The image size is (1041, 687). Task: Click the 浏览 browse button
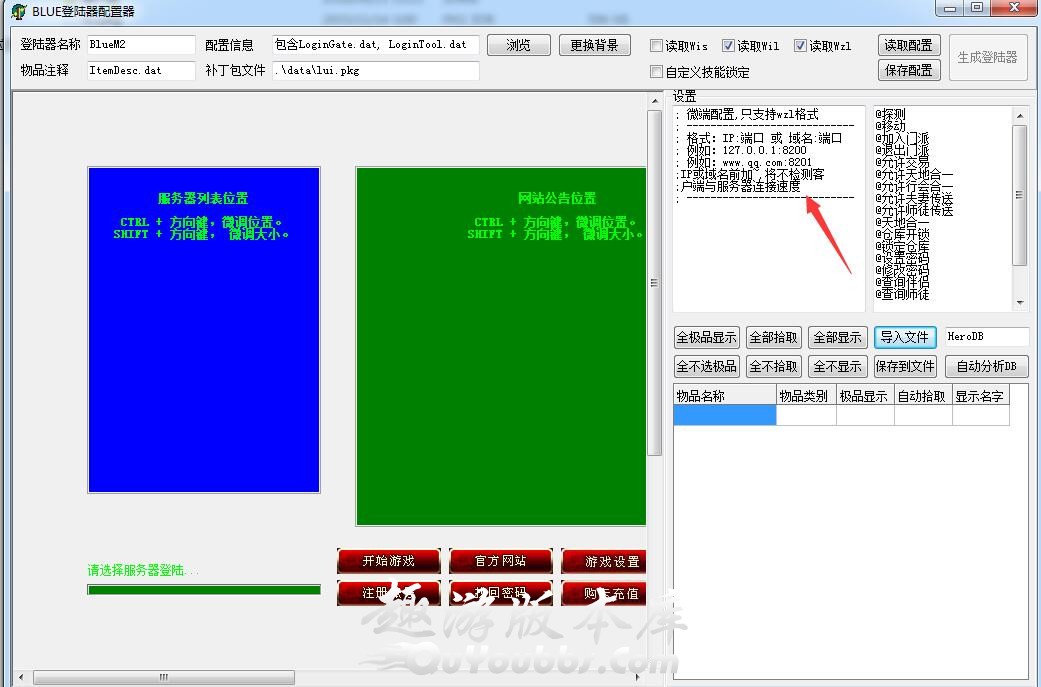click(x=518, y=45)
